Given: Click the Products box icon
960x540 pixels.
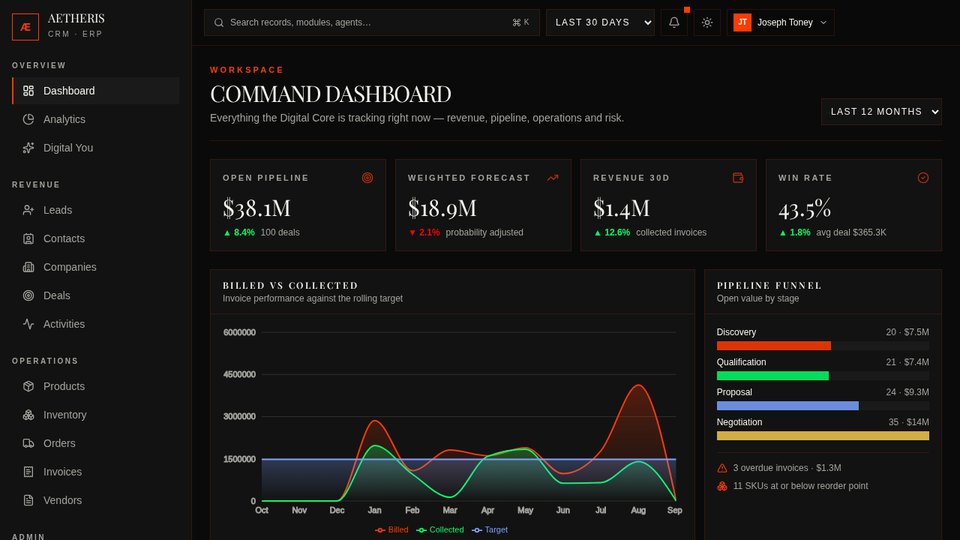Looking at the screenshot, I should pos(28,386).
